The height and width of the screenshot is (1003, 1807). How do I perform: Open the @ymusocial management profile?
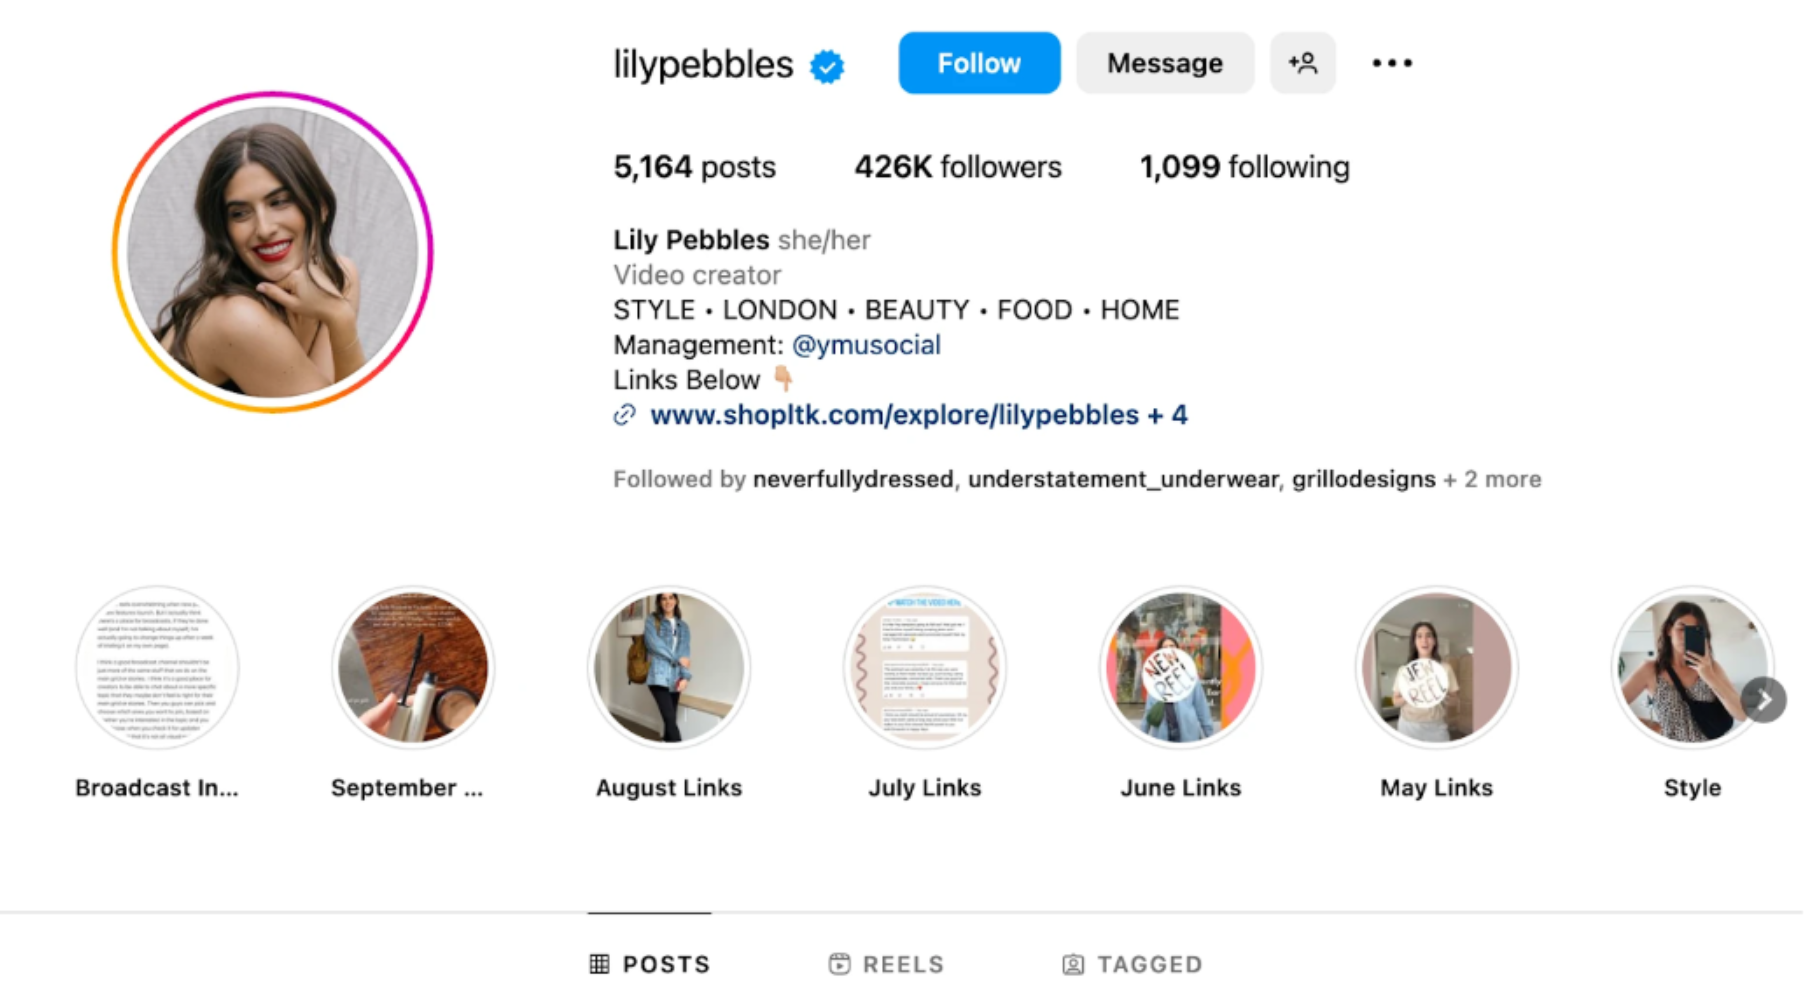(x=866, y=345)
